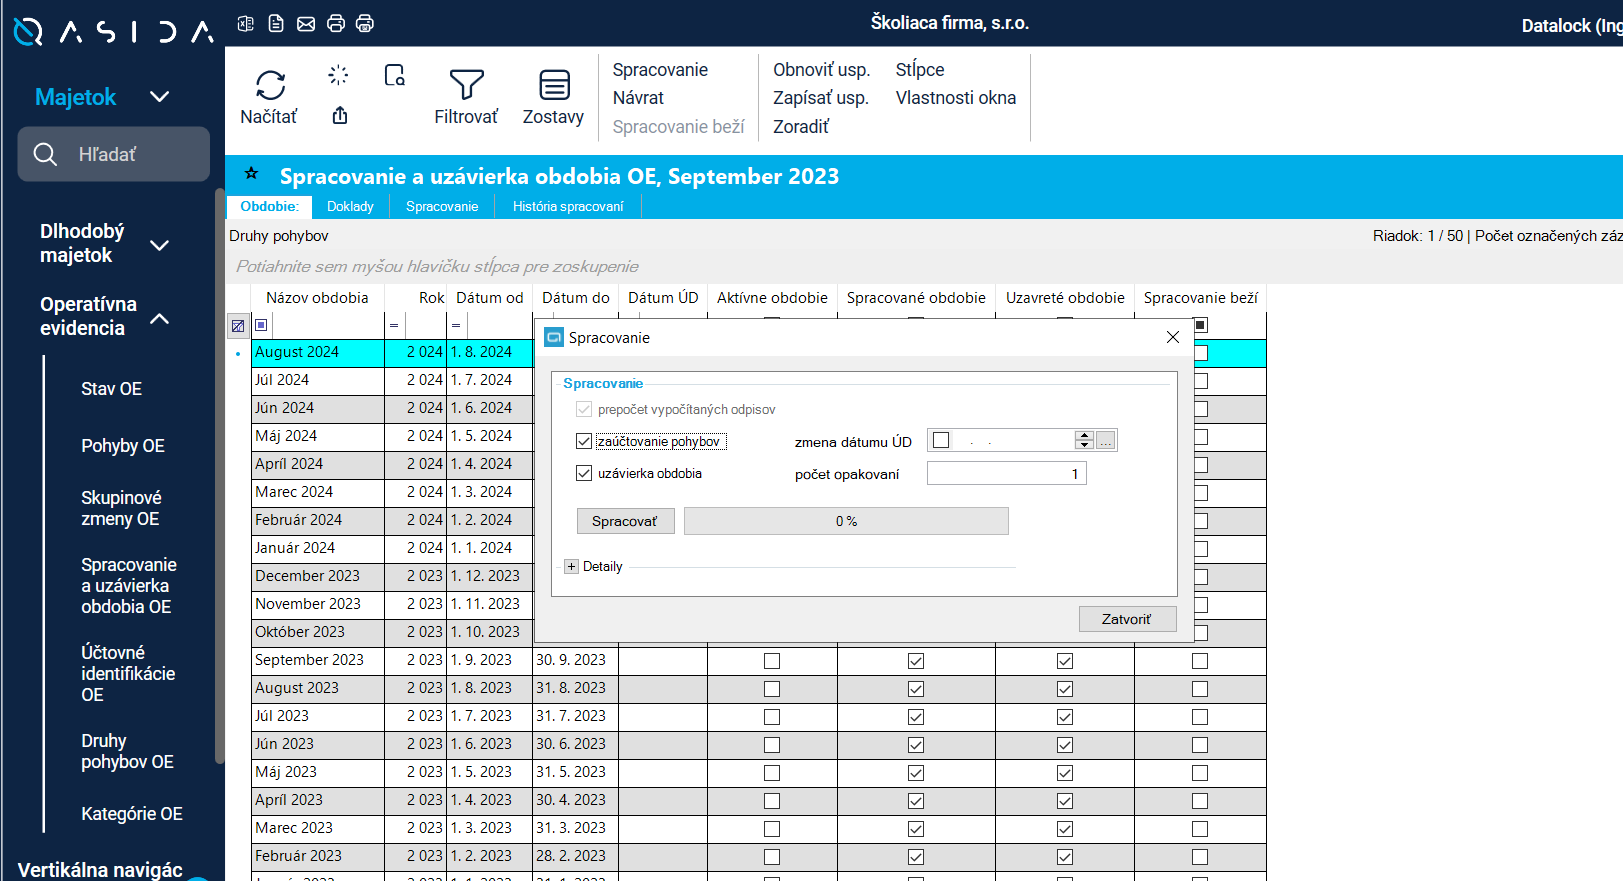Expand the Detaily section
This screenshot has height=881, width=1623.
571,566
